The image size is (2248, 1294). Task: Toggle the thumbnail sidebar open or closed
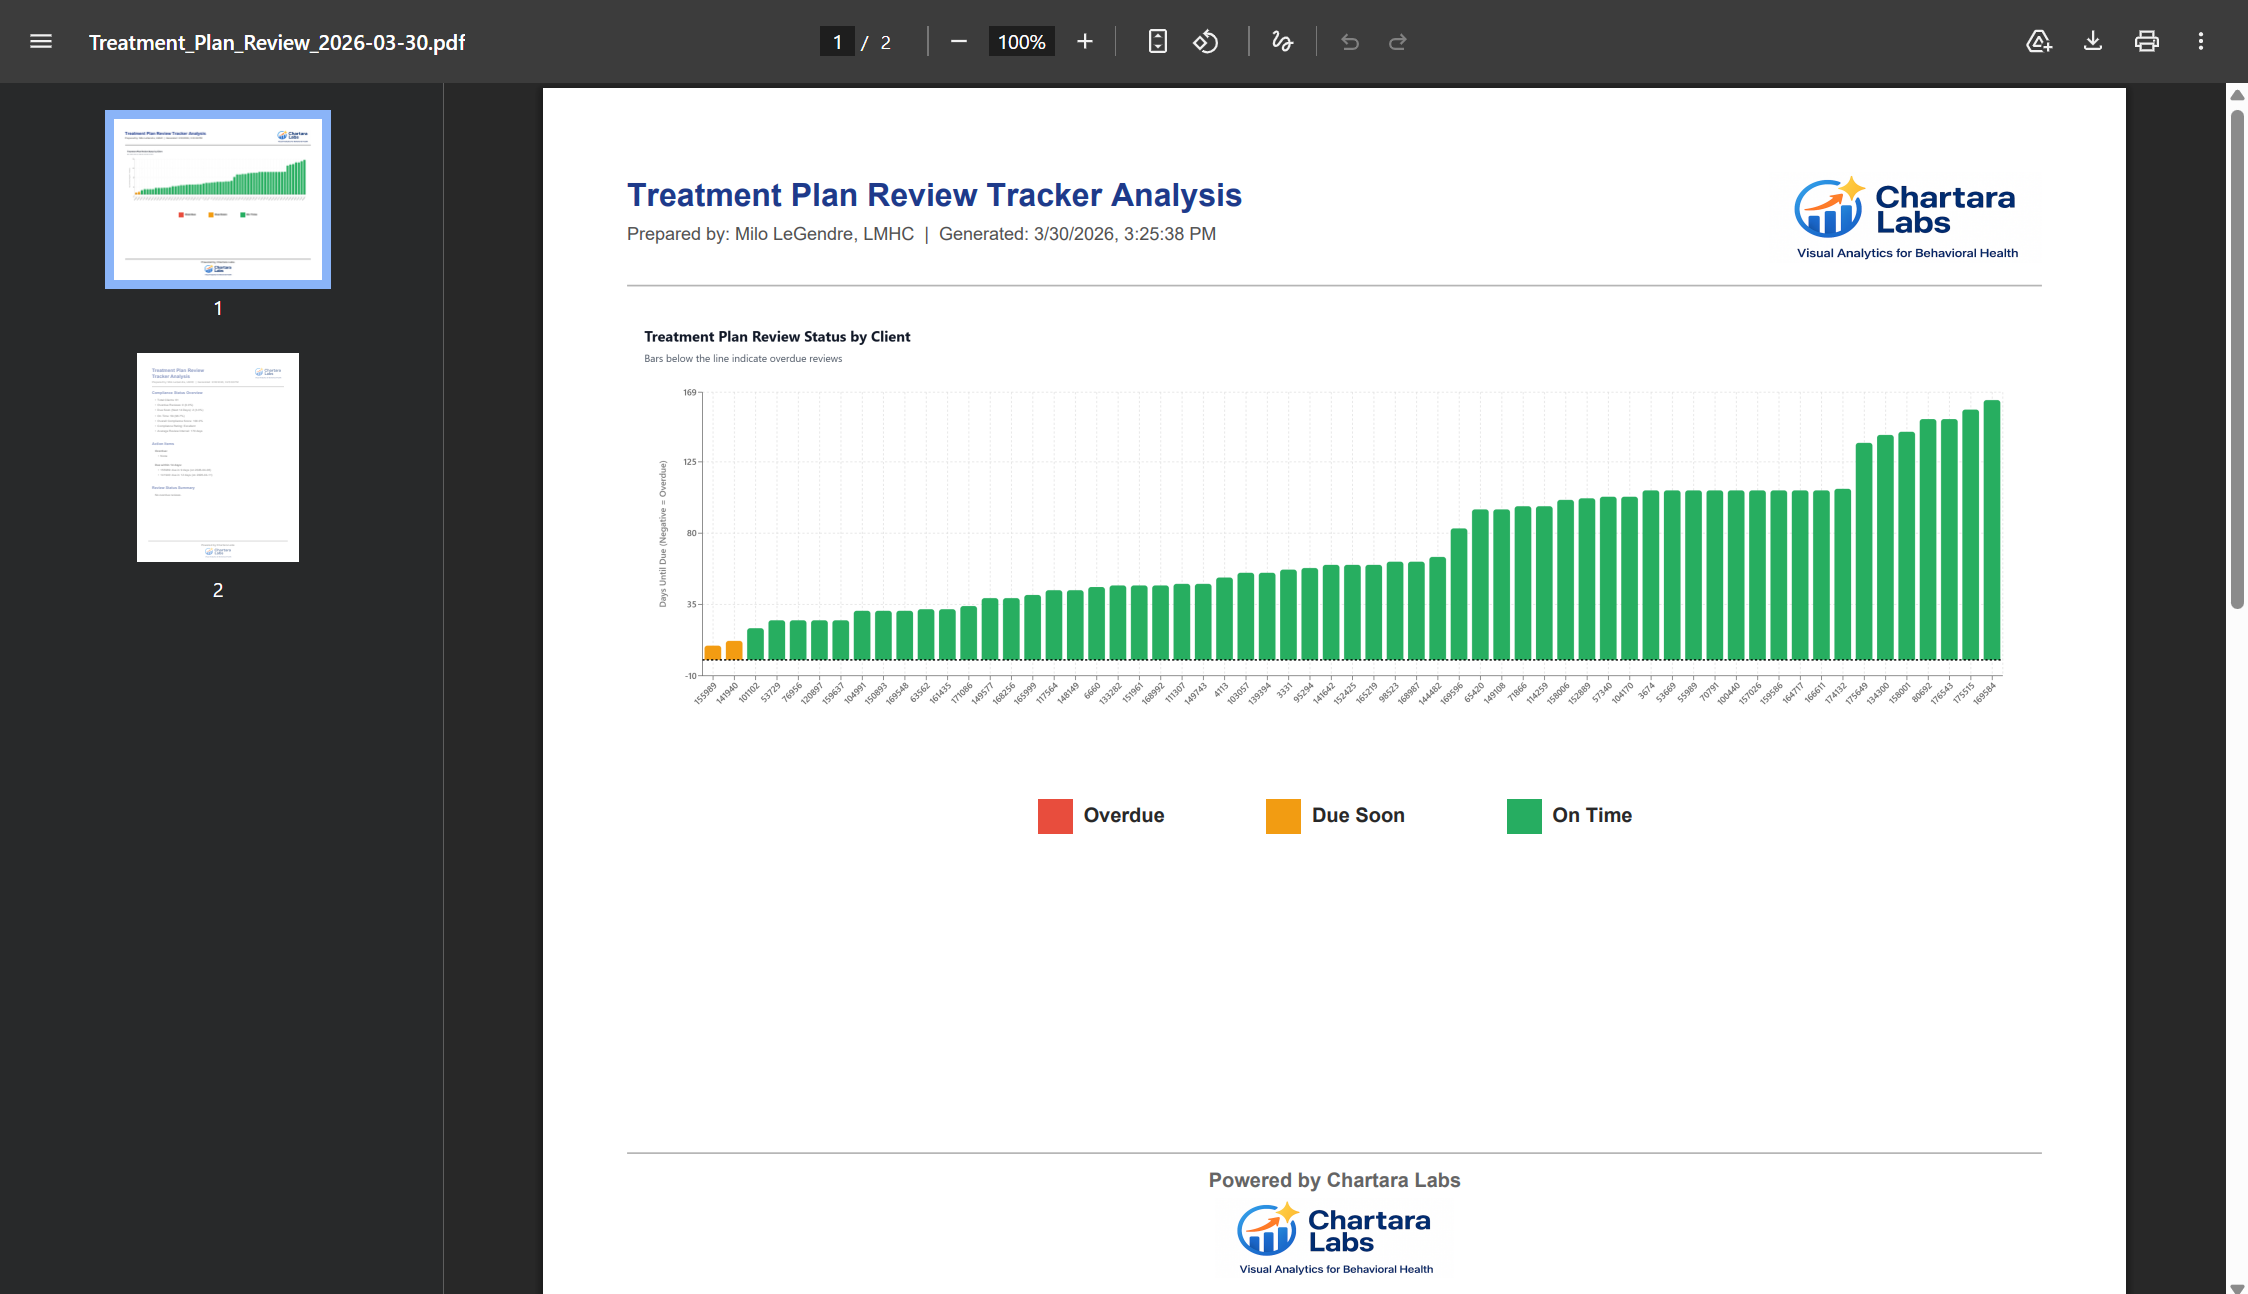pyautogui.click(x=41, y=41)
